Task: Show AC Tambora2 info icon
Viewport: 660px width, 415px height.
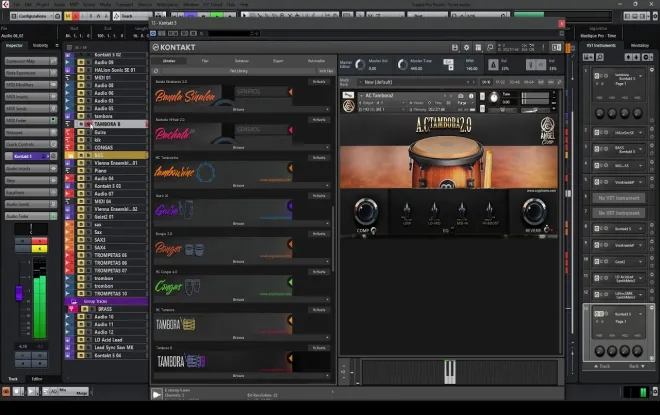Action: pos(471,96)
